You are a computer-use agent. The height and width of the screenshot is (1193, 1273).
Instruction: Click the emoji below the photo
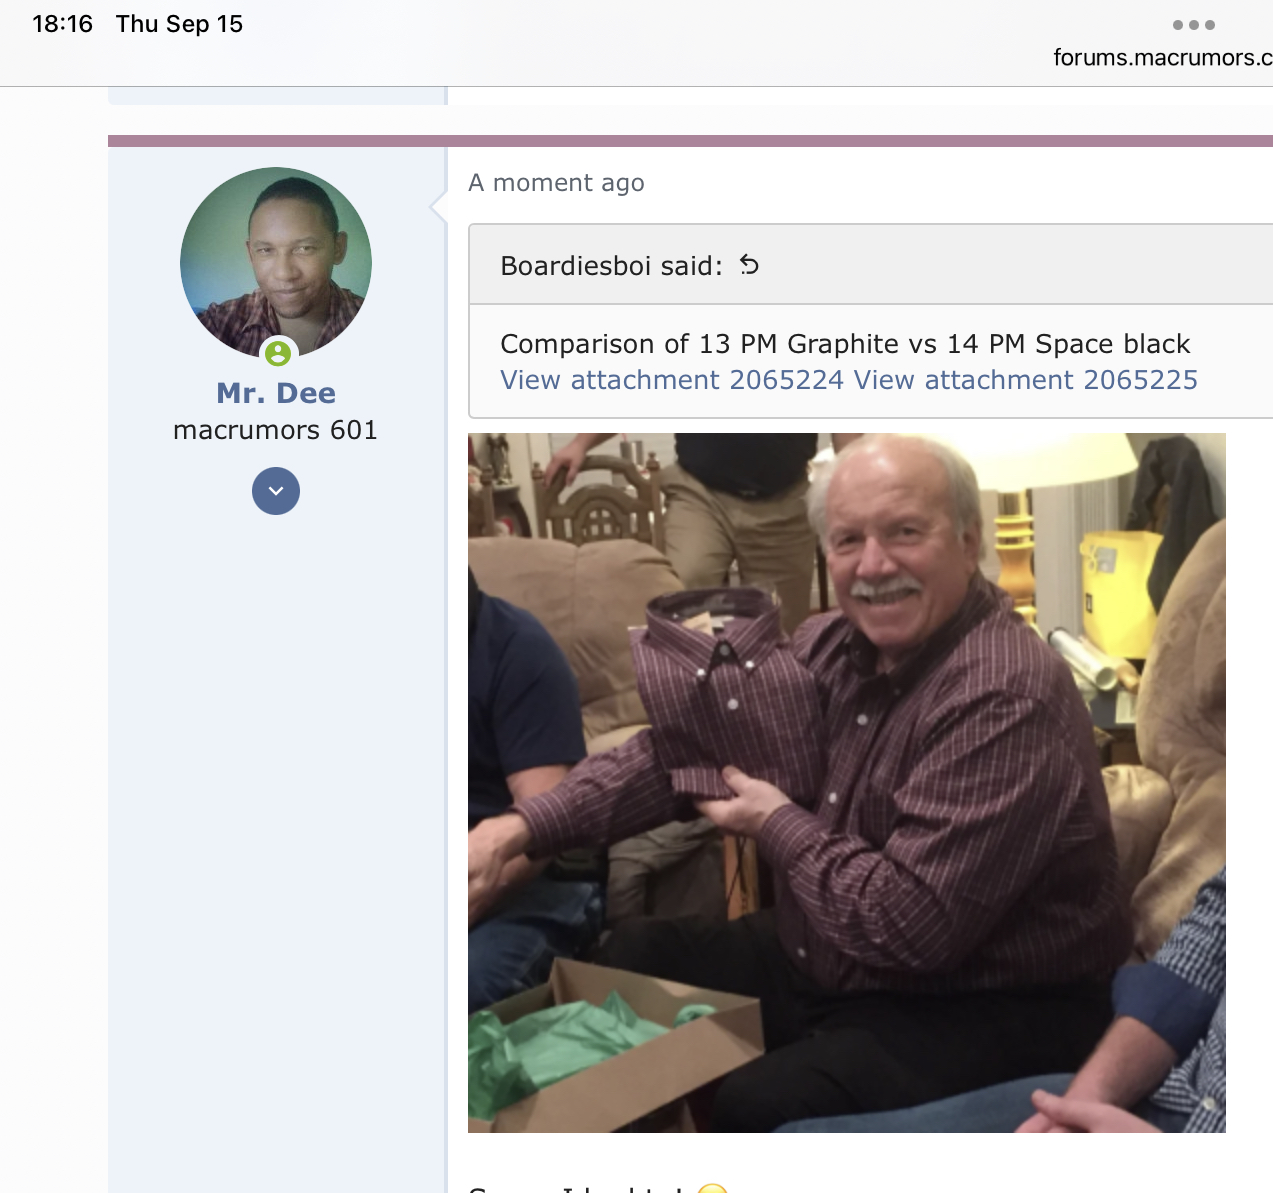tap(712, 1187)
